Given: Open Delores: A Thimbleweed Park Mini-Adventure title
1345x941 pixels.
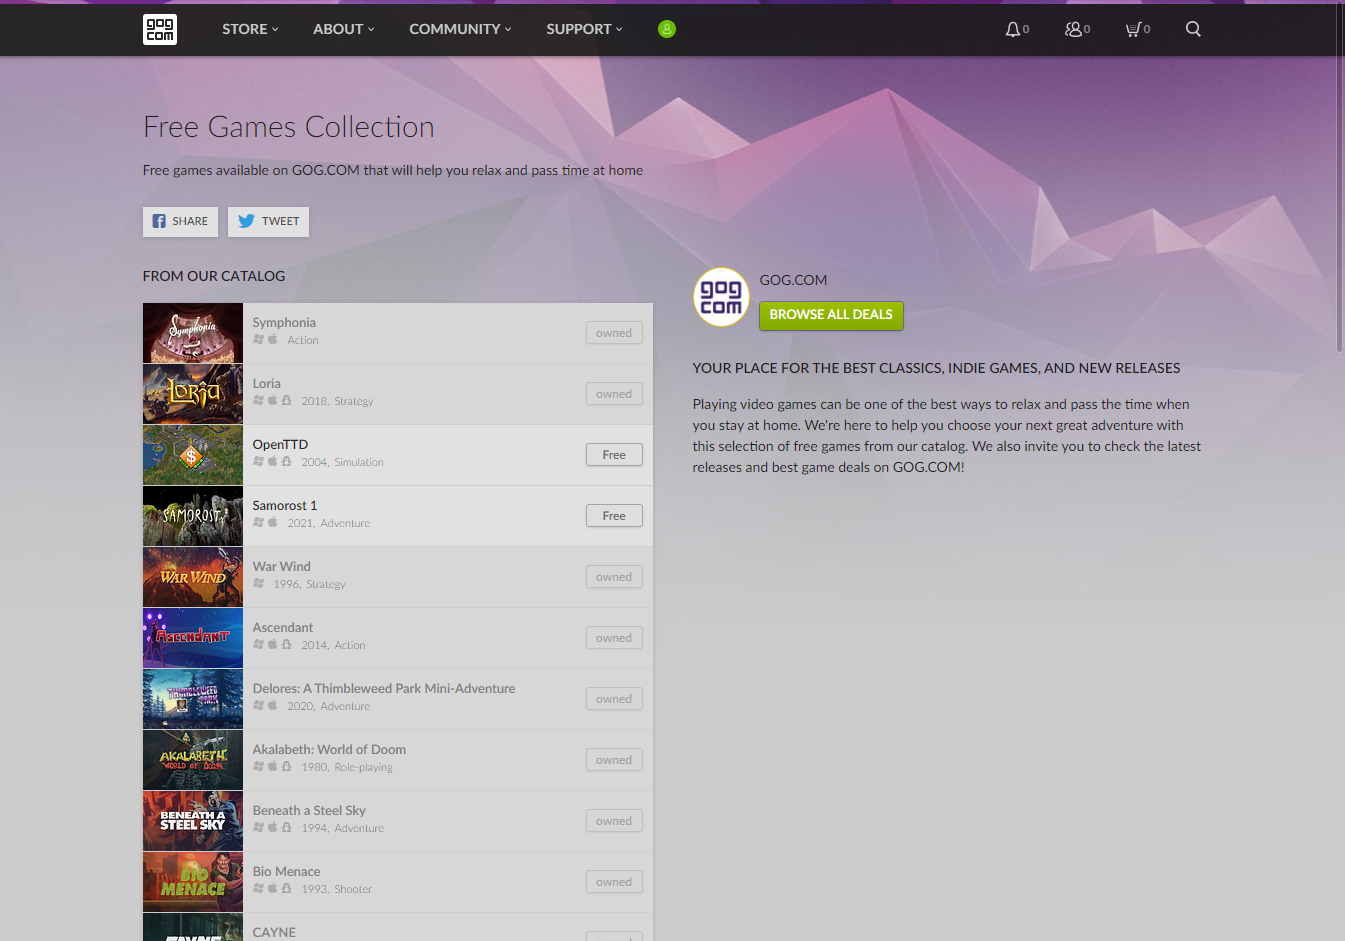Looking at the screenshot, I should [384, 688].
